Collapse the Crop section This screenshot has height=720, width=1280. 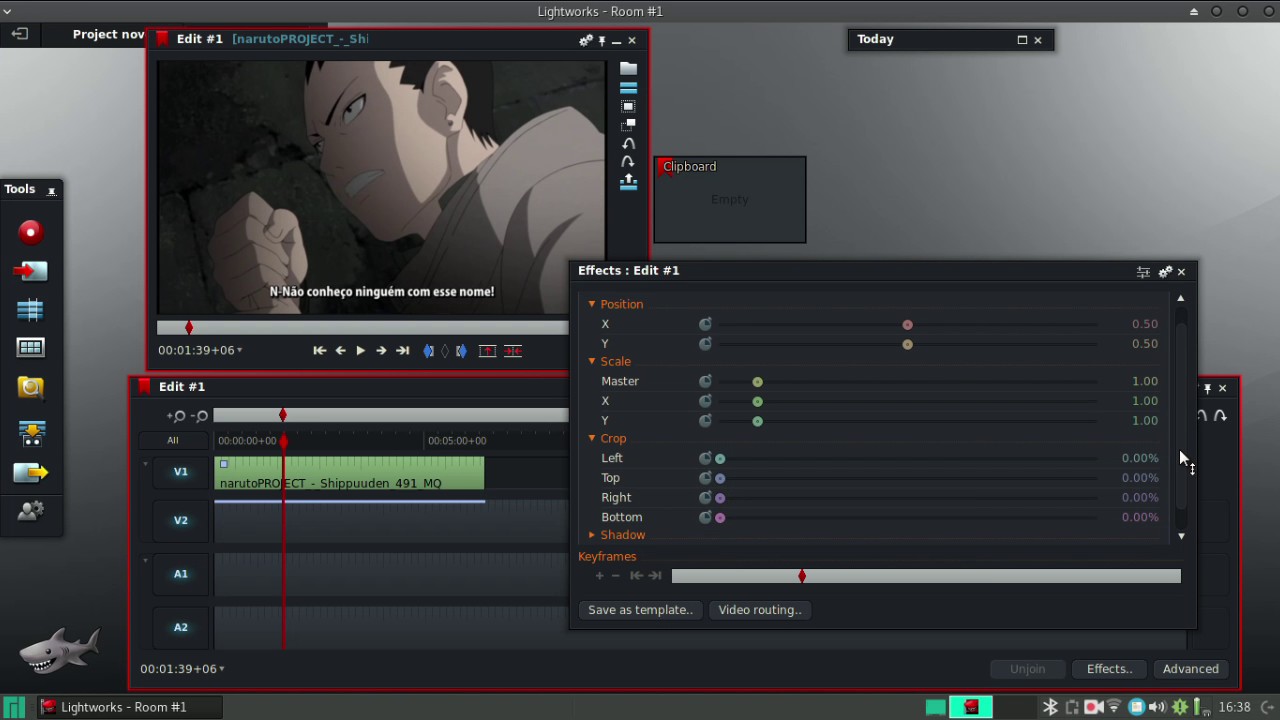pos(592,438)
